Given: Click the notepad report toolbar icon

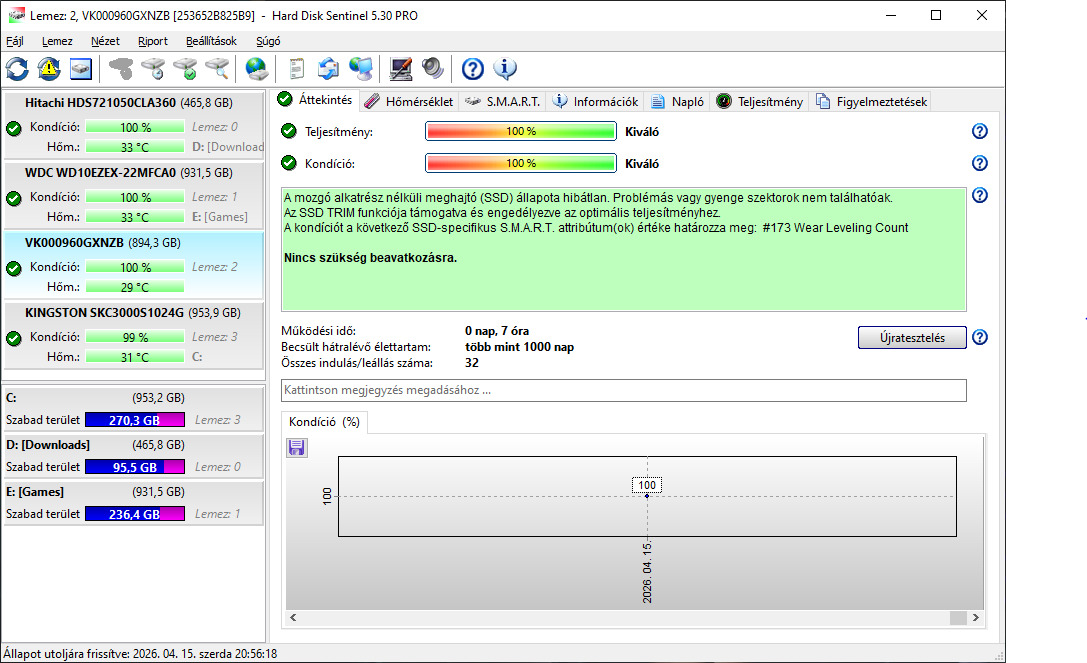Looking at the screenshot, I should tap(297, 69).
